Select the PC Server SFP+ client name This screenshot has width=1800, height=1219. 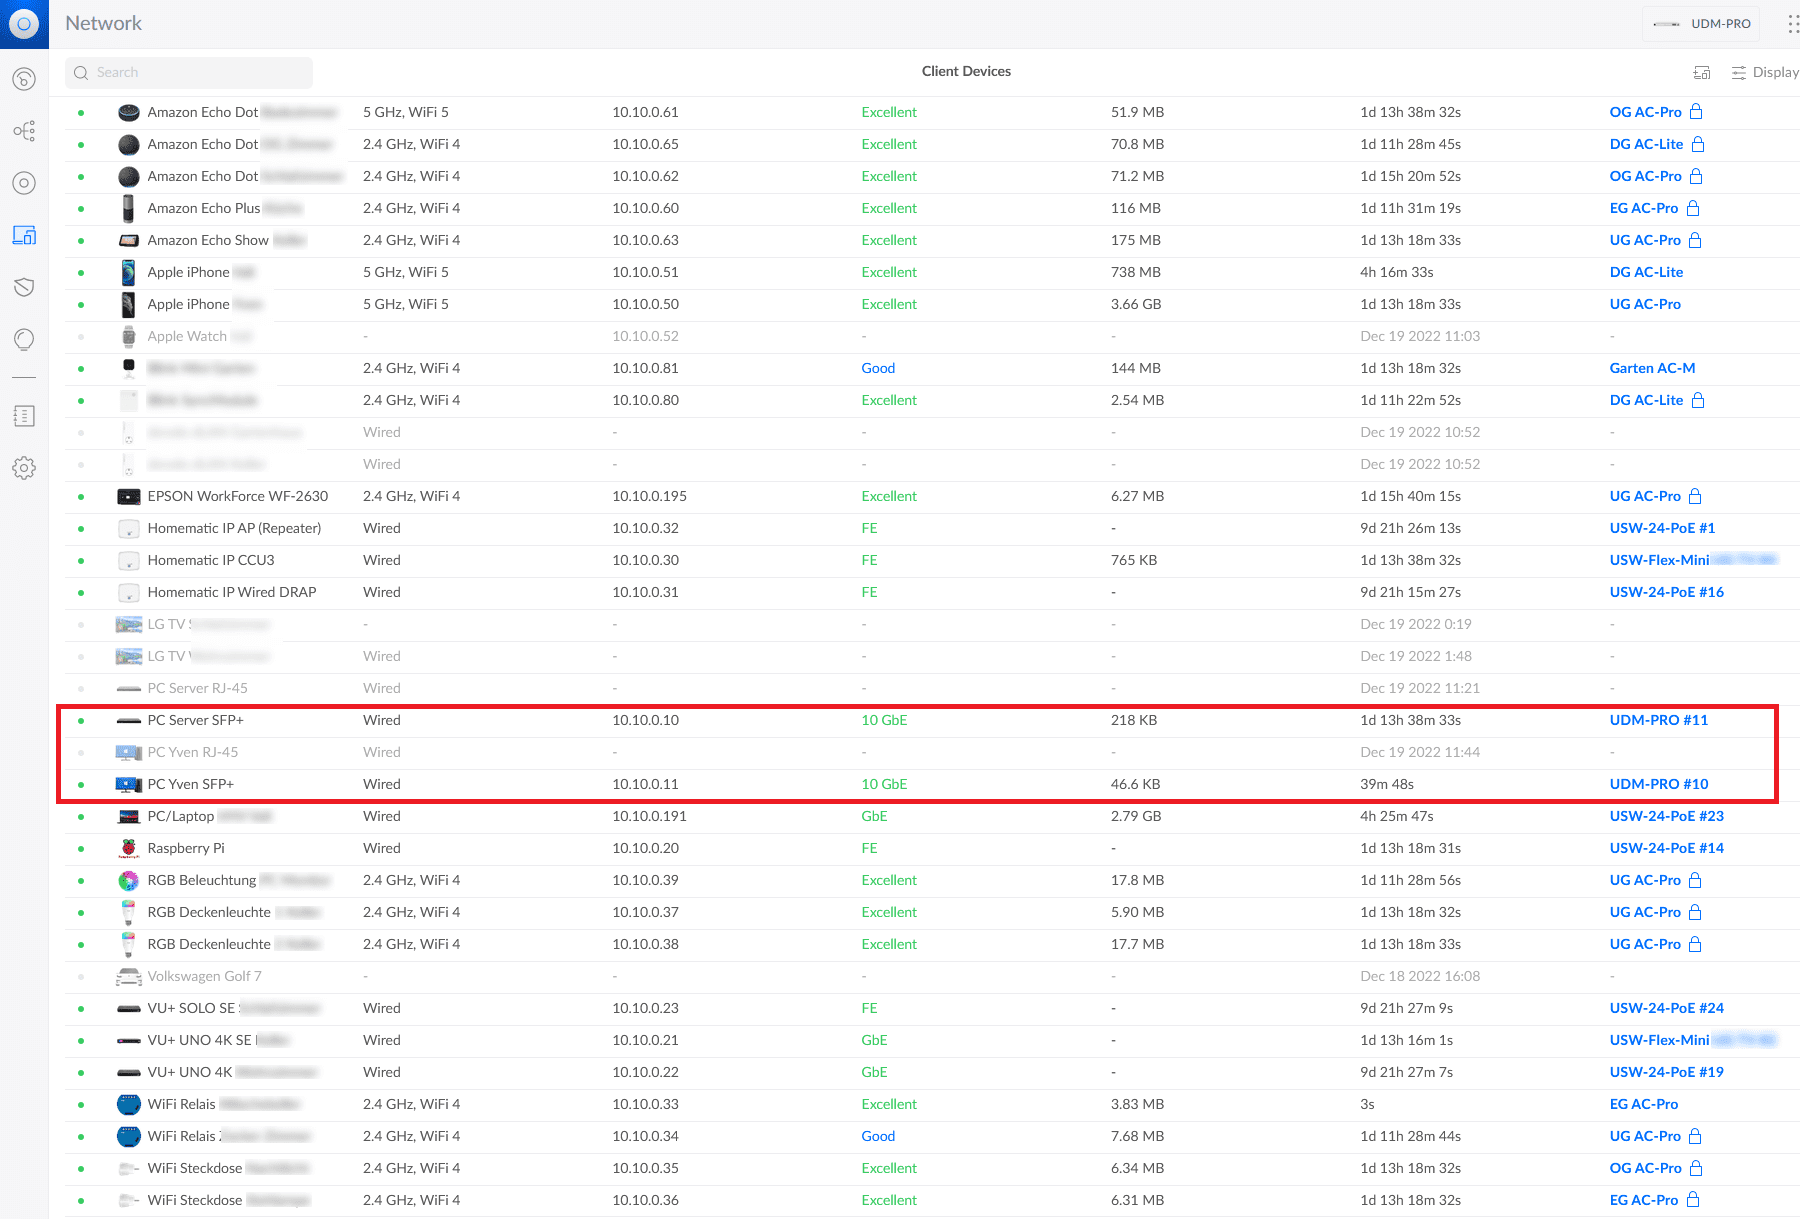[x=195, y=720]
